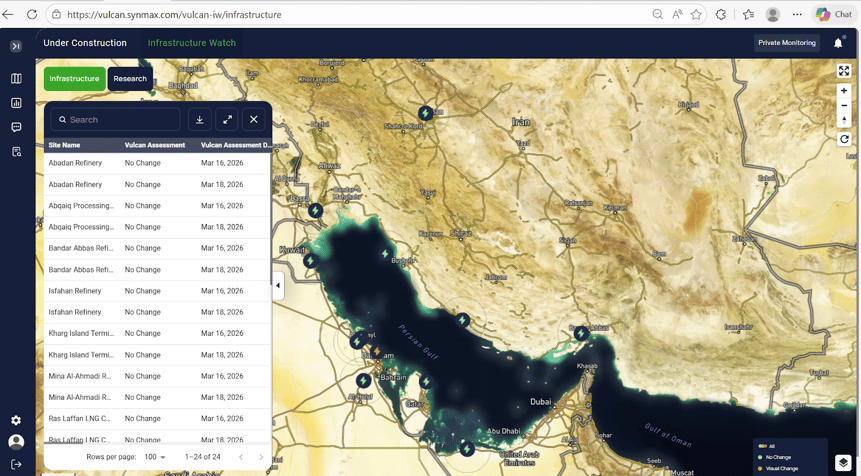
Task: Open the rows per page dropdown
Action: click(x=156, y=457)
